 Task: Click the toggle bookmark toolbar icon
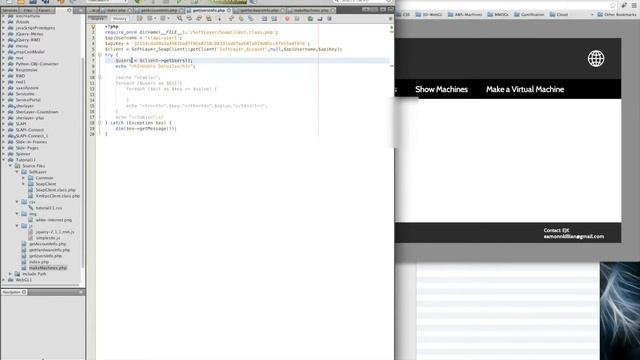pyautogui.click(x=251, y=18)
